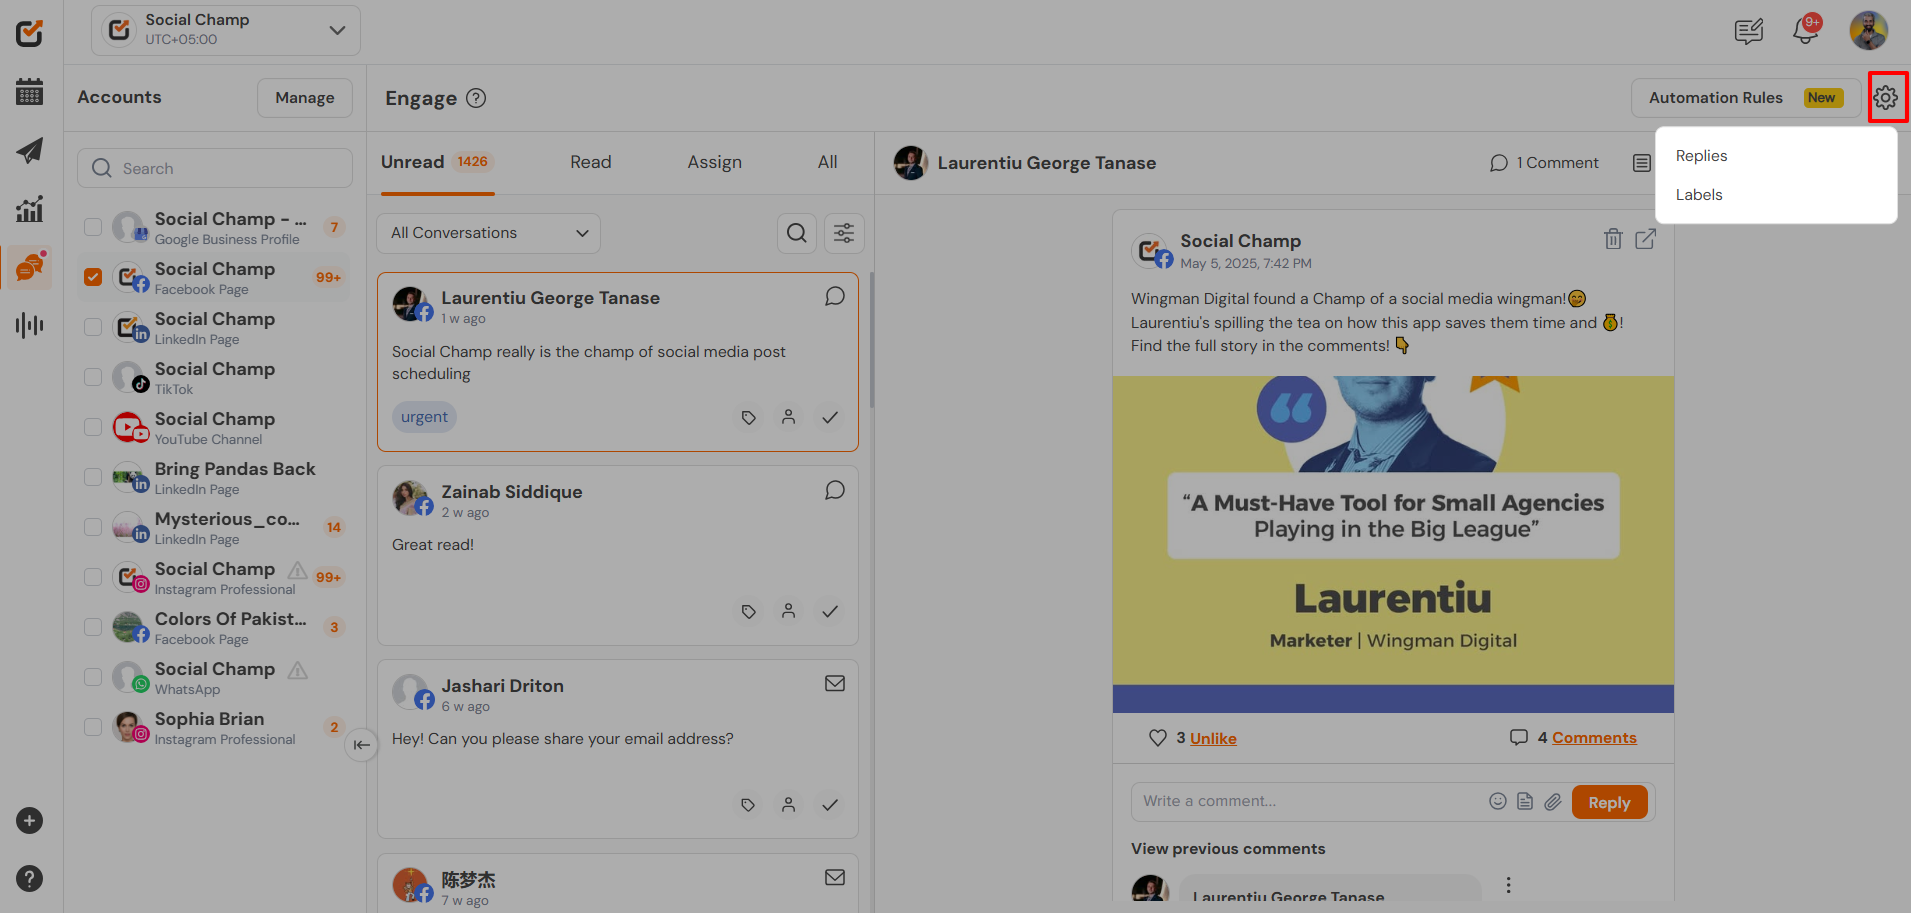Delete the Social Champ post trash icon
The height and width of the screenshot is (913, 1911).
1613,239
